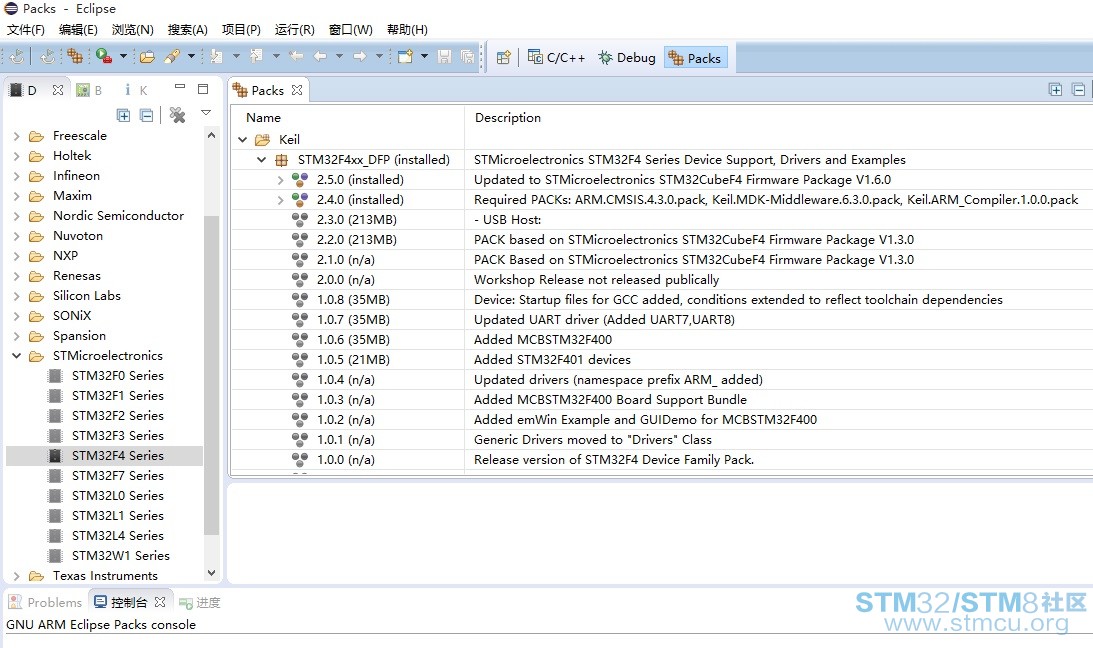The width and height of the screenshot is (1093, 648).
Task: Click the Previous Annotation toolbar icon
Action: 257,56
